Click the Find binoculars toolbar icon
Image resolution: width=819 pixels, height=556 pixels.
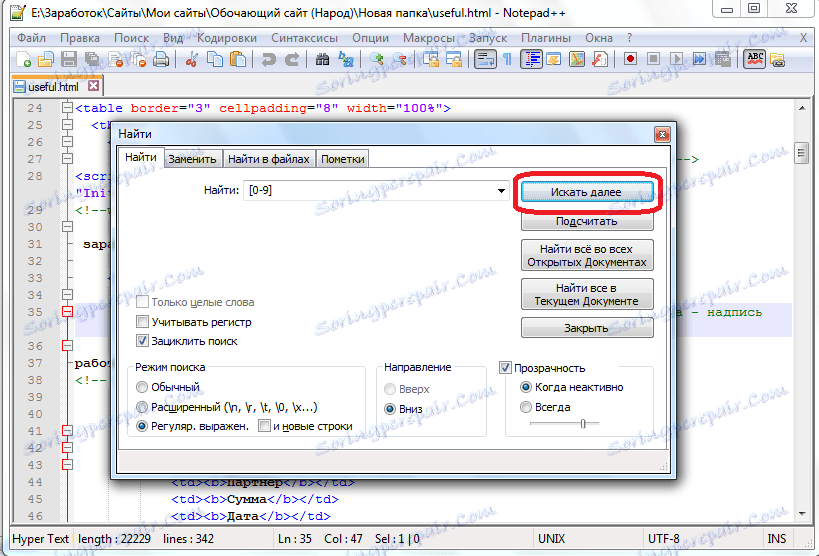pos(322,60)
